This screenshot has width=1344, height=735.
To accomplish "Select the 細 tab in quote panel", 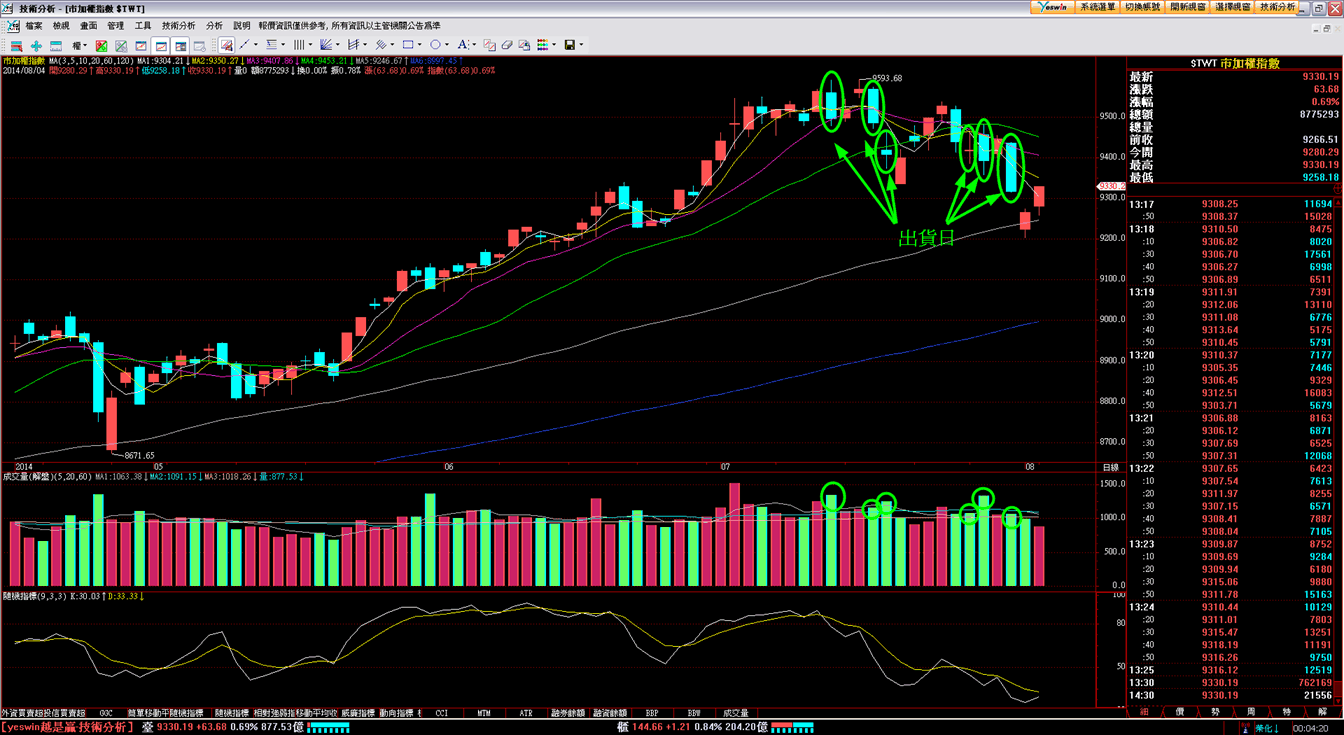I will (1144, 712).
